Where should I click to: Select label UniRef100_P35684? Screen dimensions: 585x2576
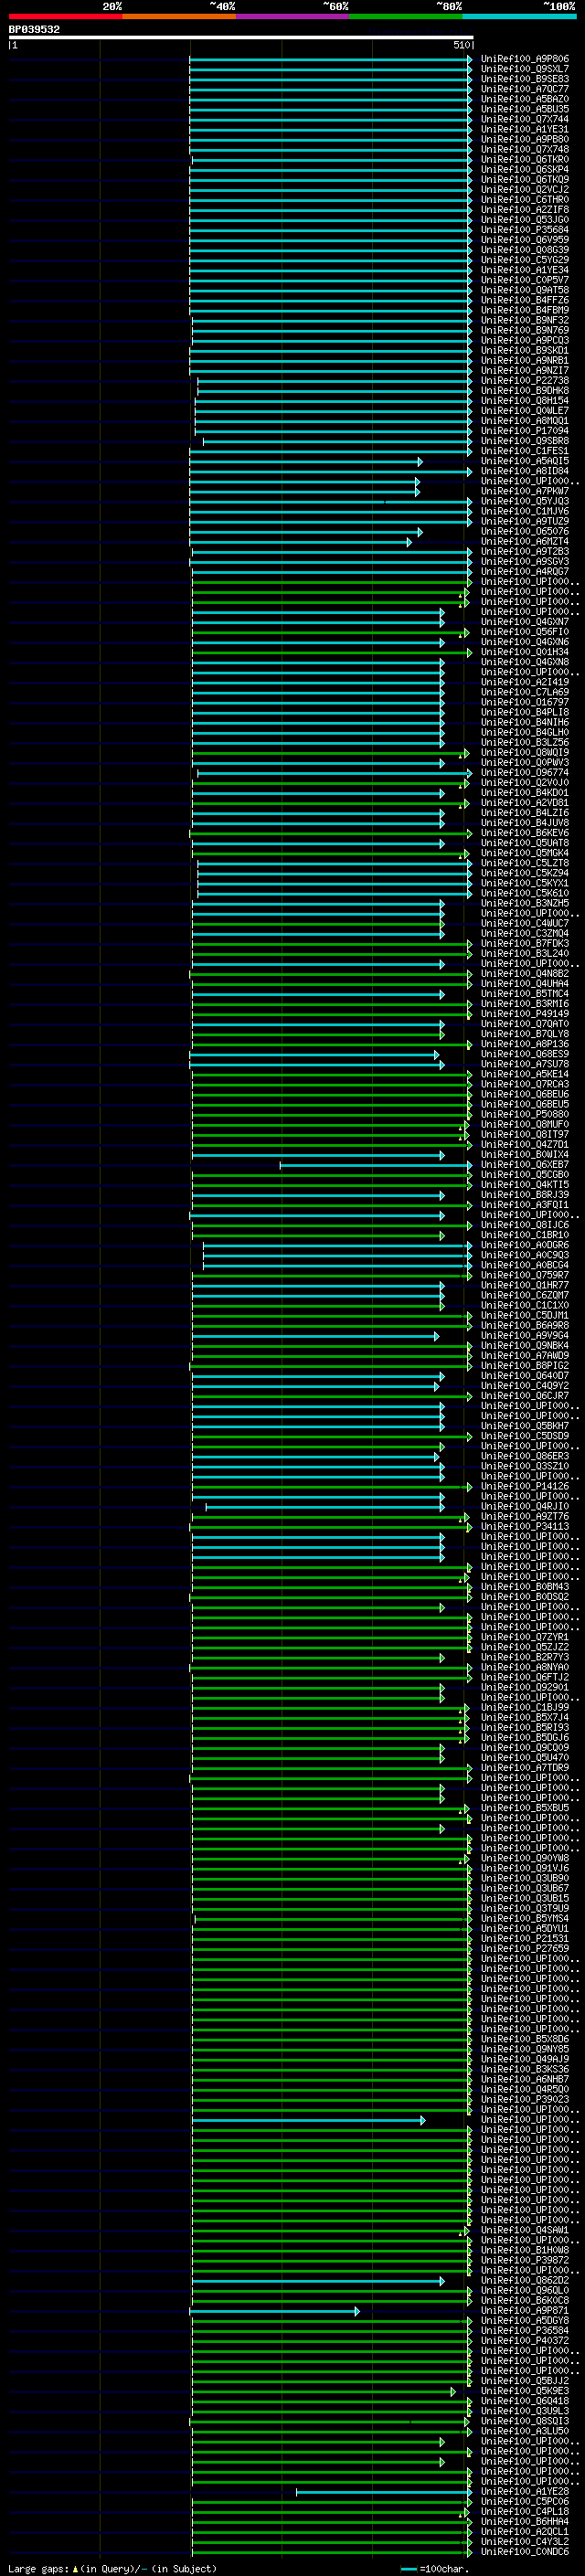point(525,230)
